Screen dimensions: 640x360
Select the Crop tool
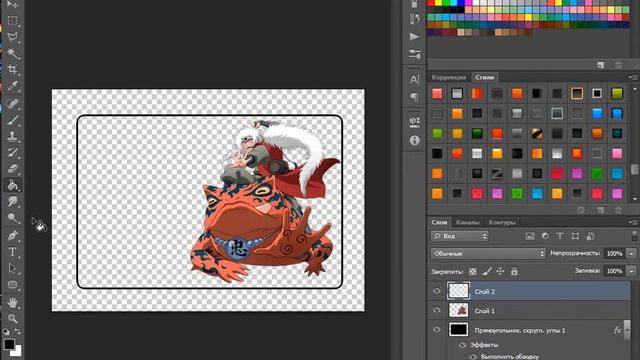pyautogui.click(x=12, y=69)
